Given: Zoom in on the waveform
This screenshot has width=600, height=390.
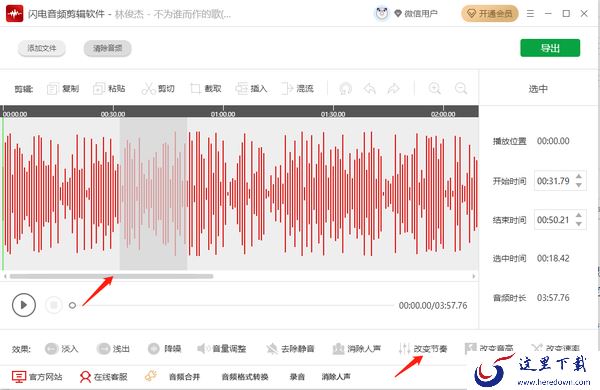Looking at the screenshot, I should point(435,88).
